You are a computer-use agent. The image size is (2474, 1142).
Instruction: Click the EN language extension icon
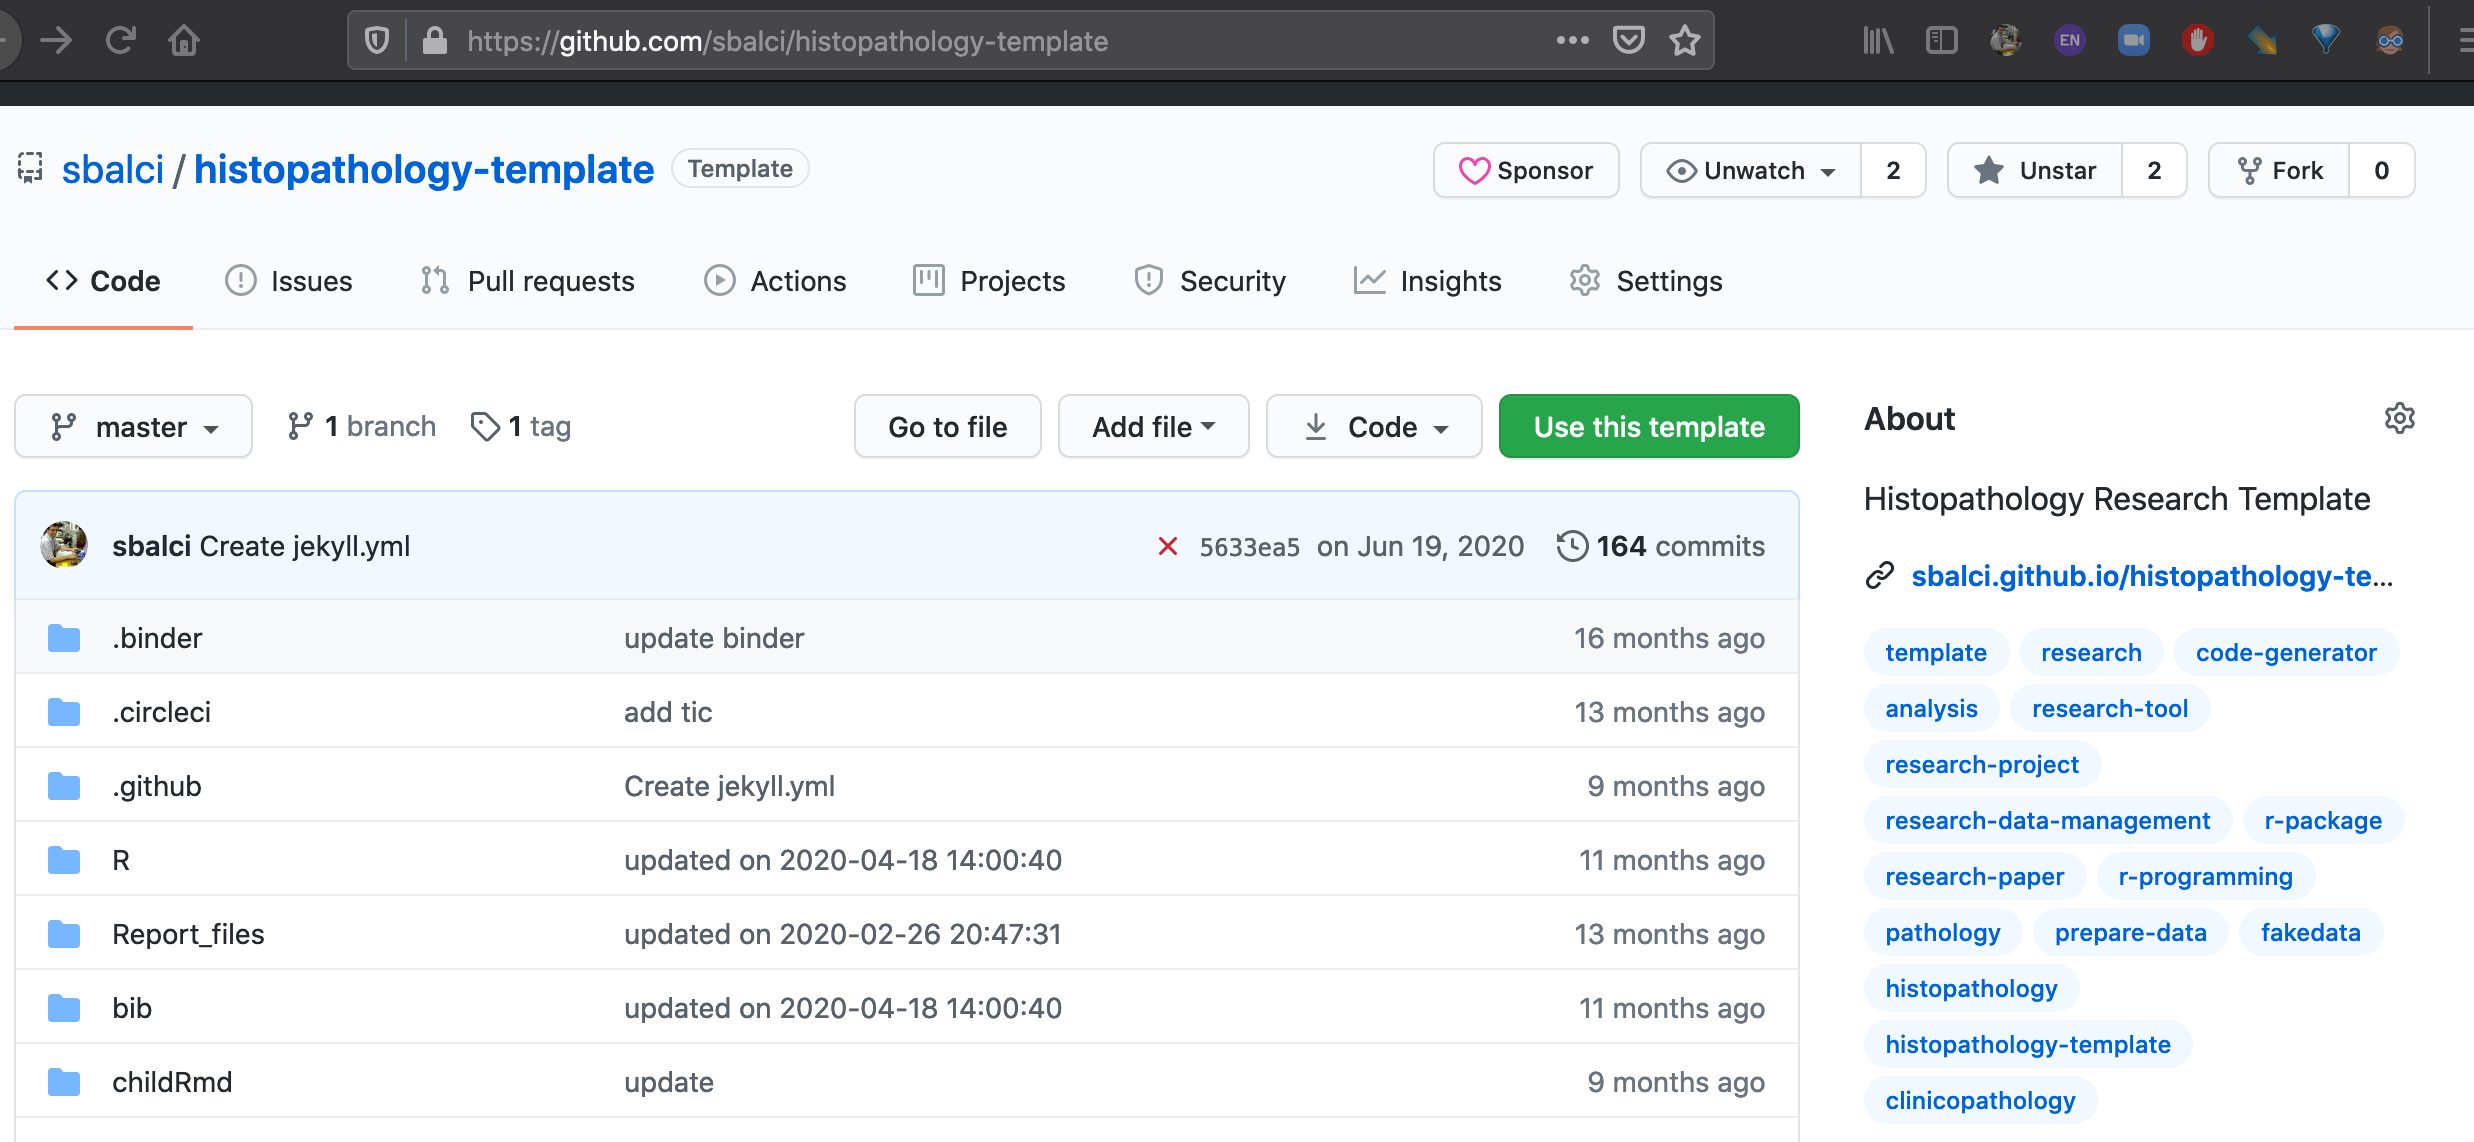[2069, 41]
